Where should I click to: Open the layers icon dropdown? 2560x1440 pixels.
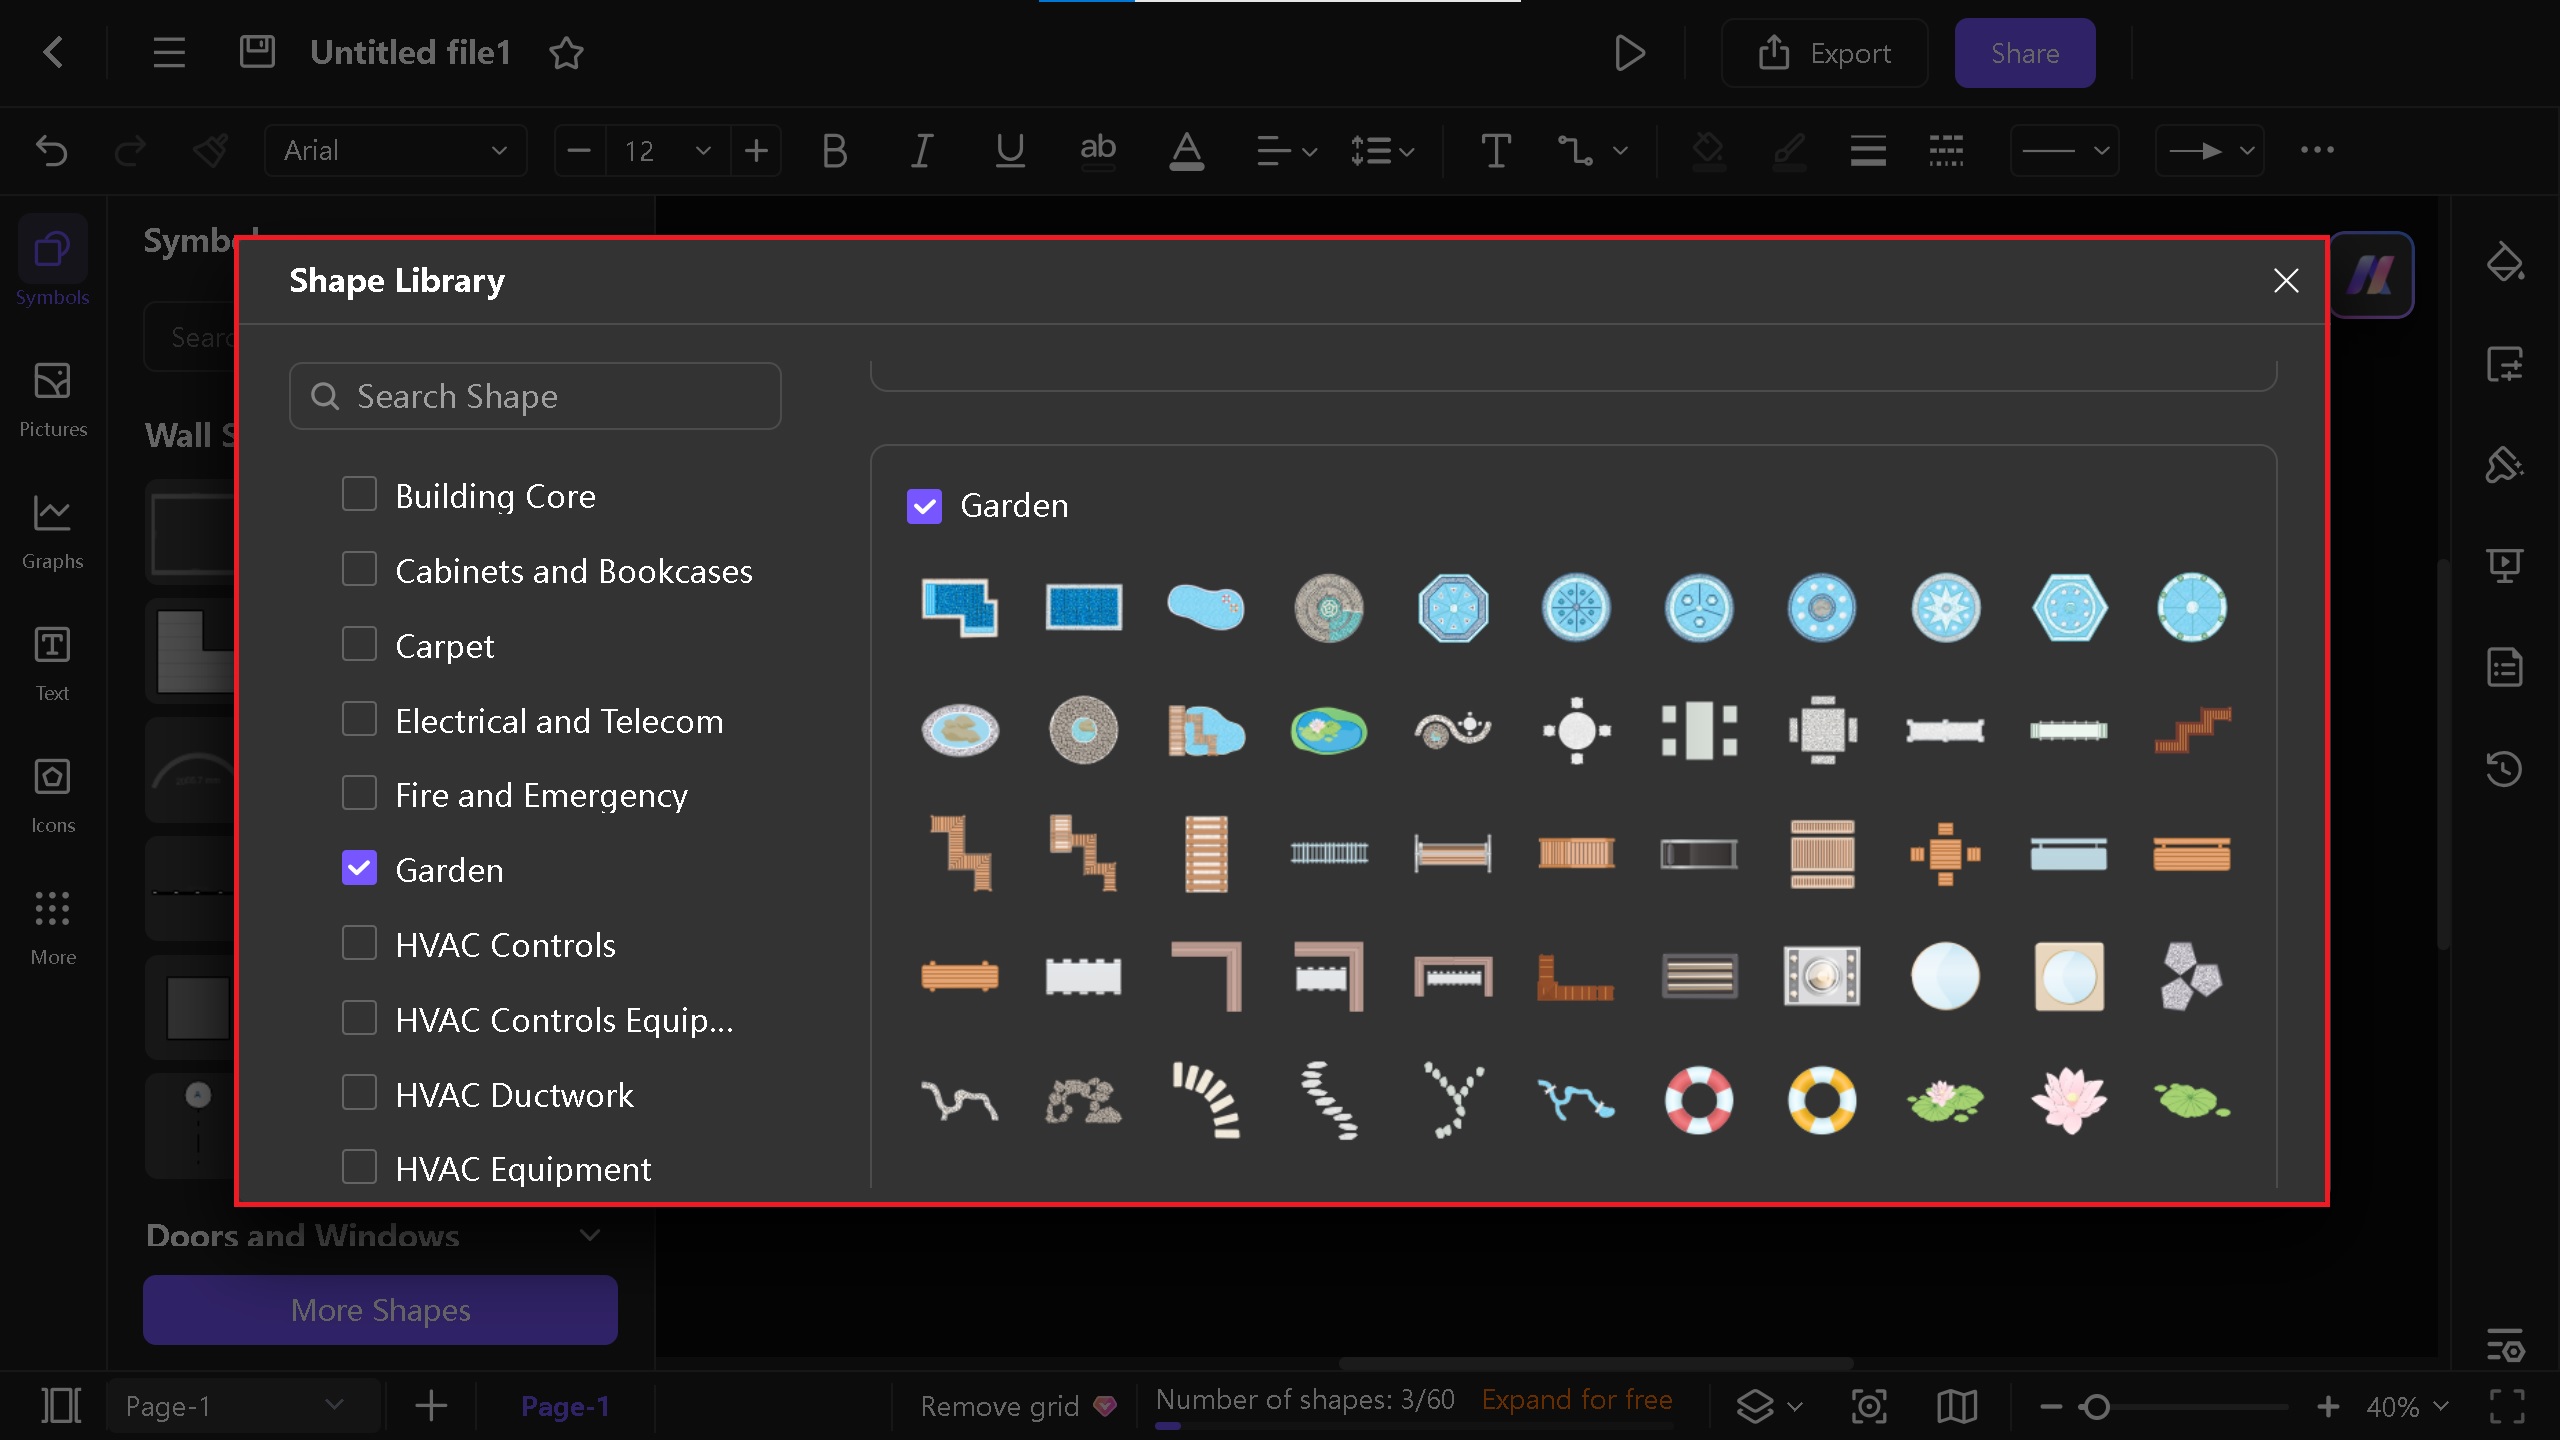1768,1406
